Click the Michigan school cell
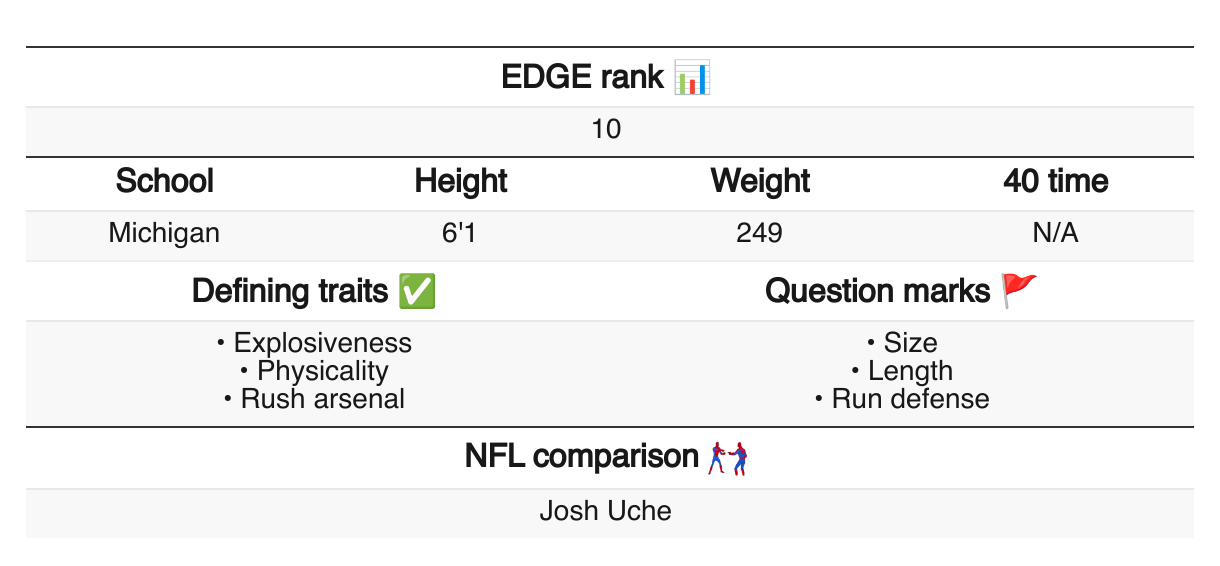The image size is (1220, 566). (x=164, y=234)
